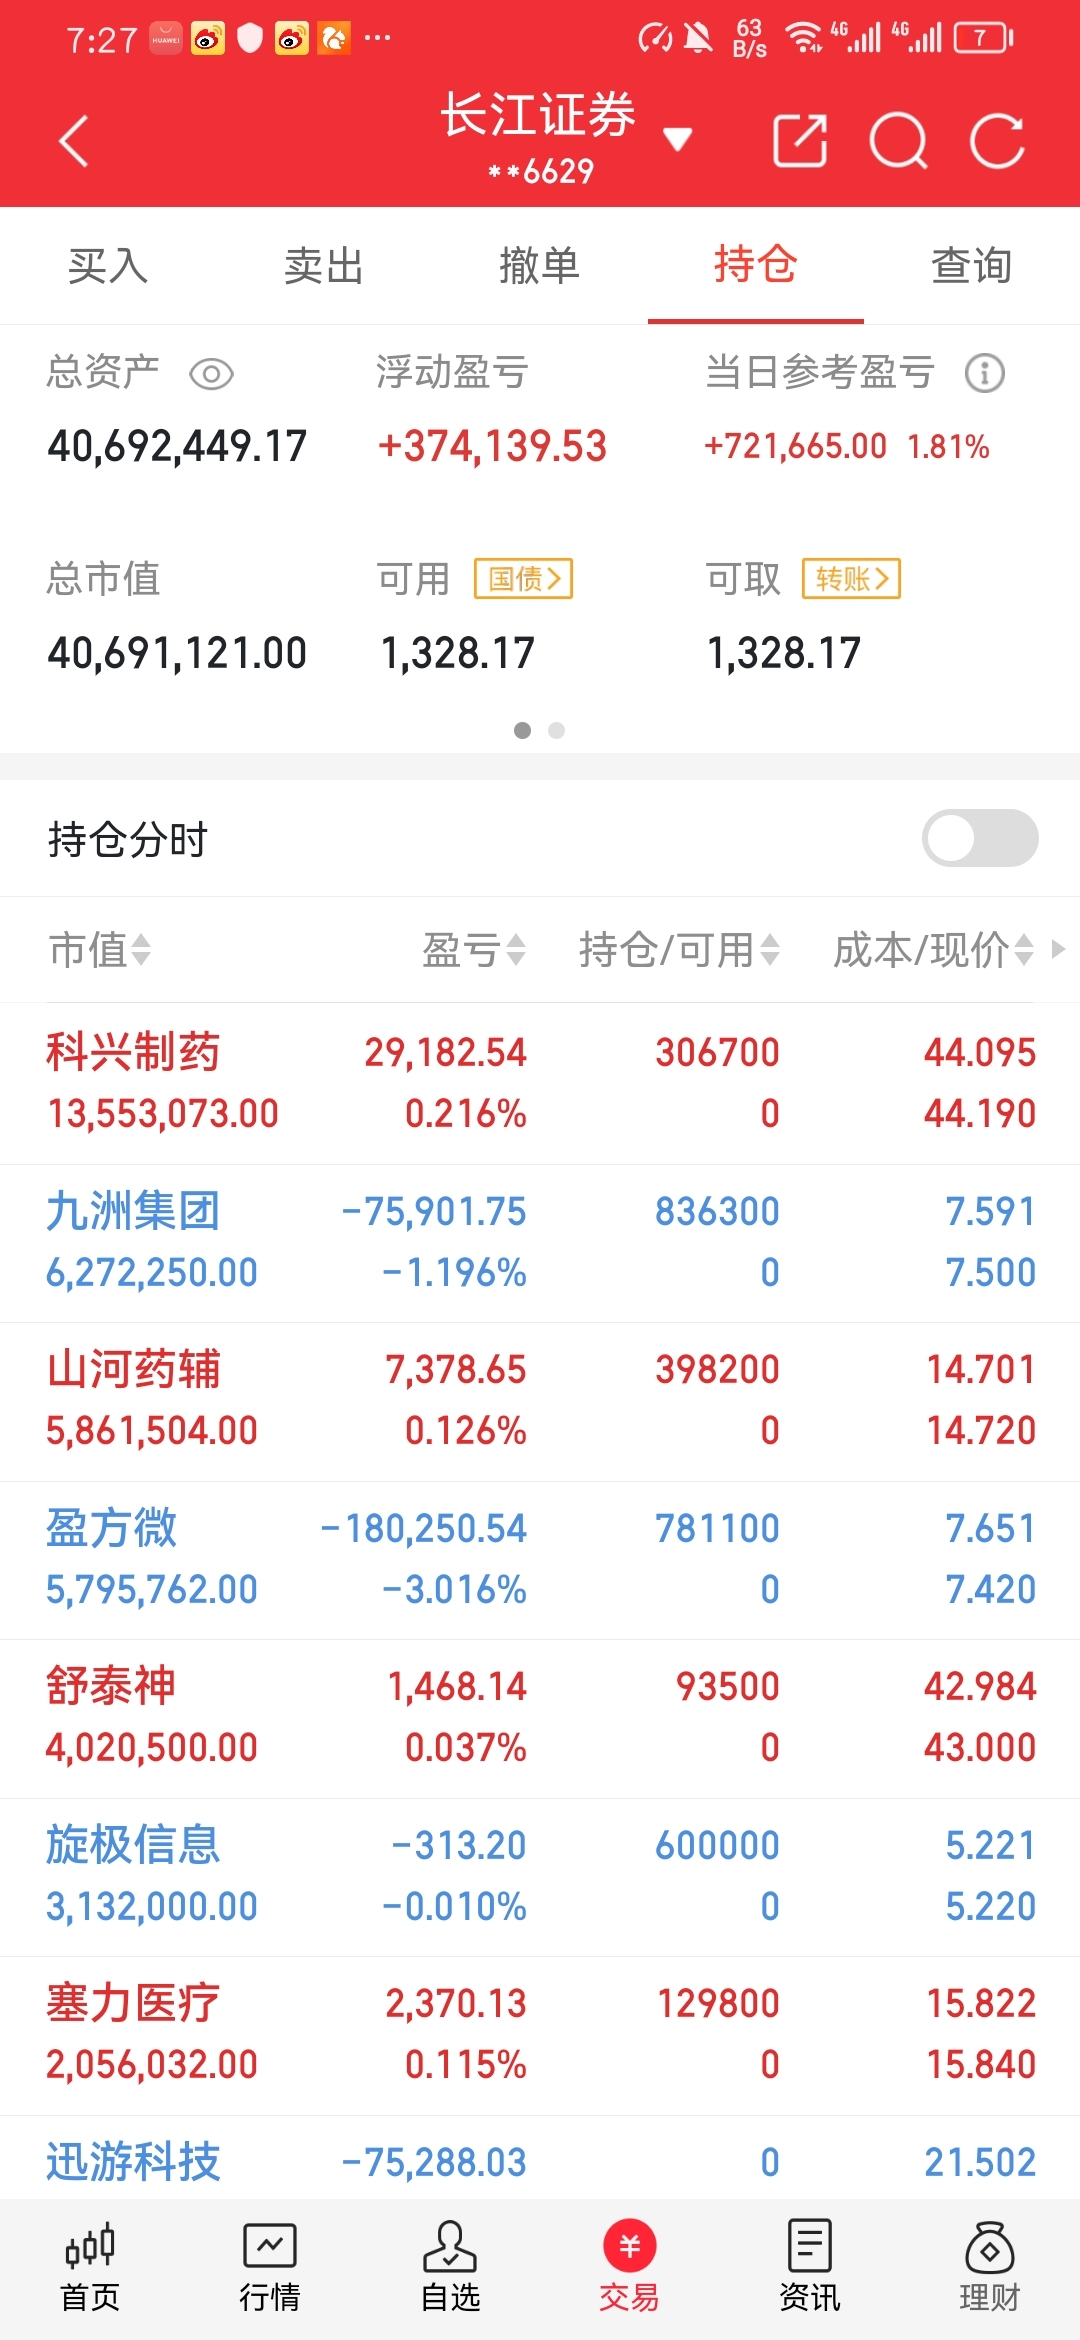This screenshot has height=2340, width=1080.
Task: Open 自选 watchlist icon
Action: pyautogui.click(x=450, y=2268)
